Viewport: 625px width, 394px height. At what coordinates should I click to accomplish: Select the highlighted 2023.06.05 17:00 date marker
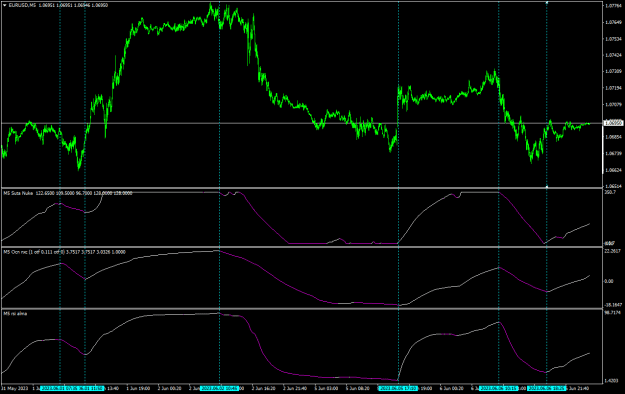coord(398,388)
